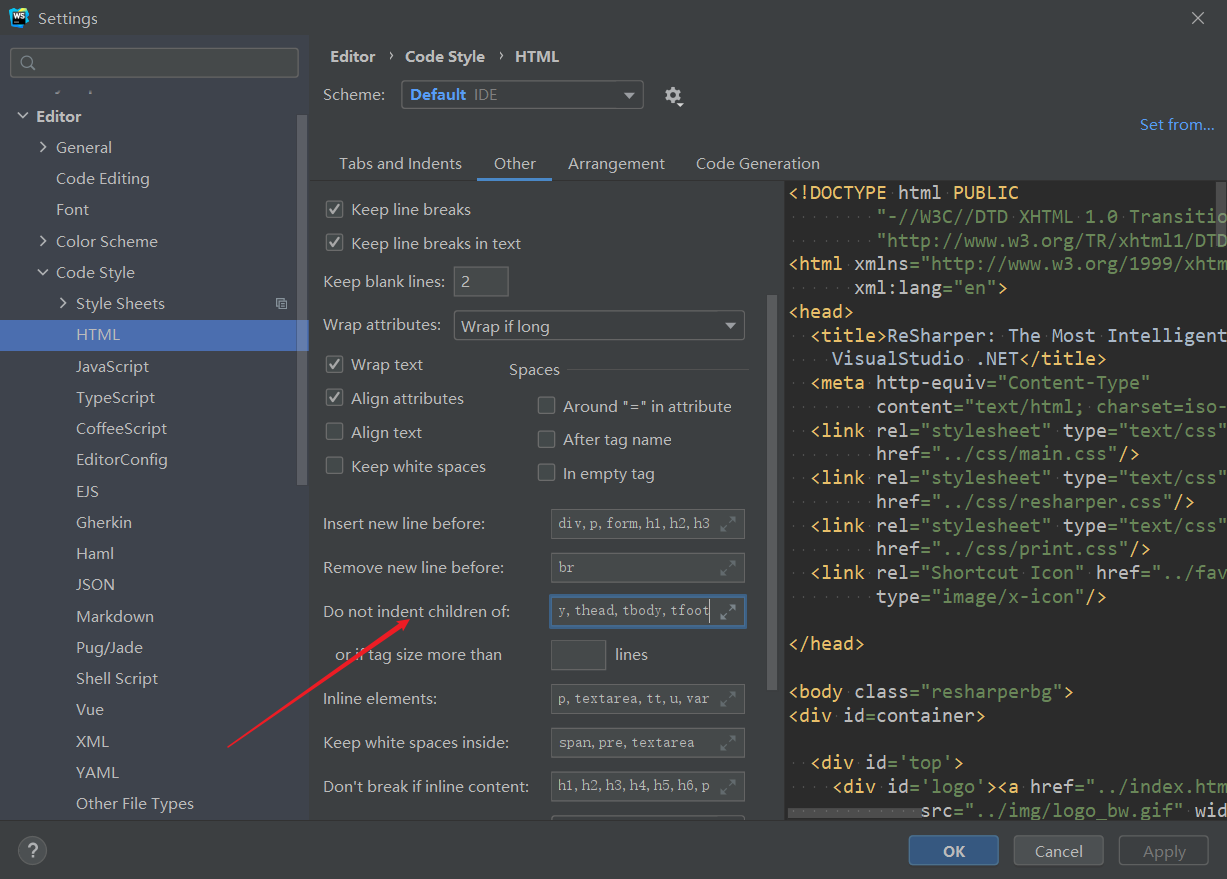Toggle Keep line breaks checkbox

[x=335, y=210]
